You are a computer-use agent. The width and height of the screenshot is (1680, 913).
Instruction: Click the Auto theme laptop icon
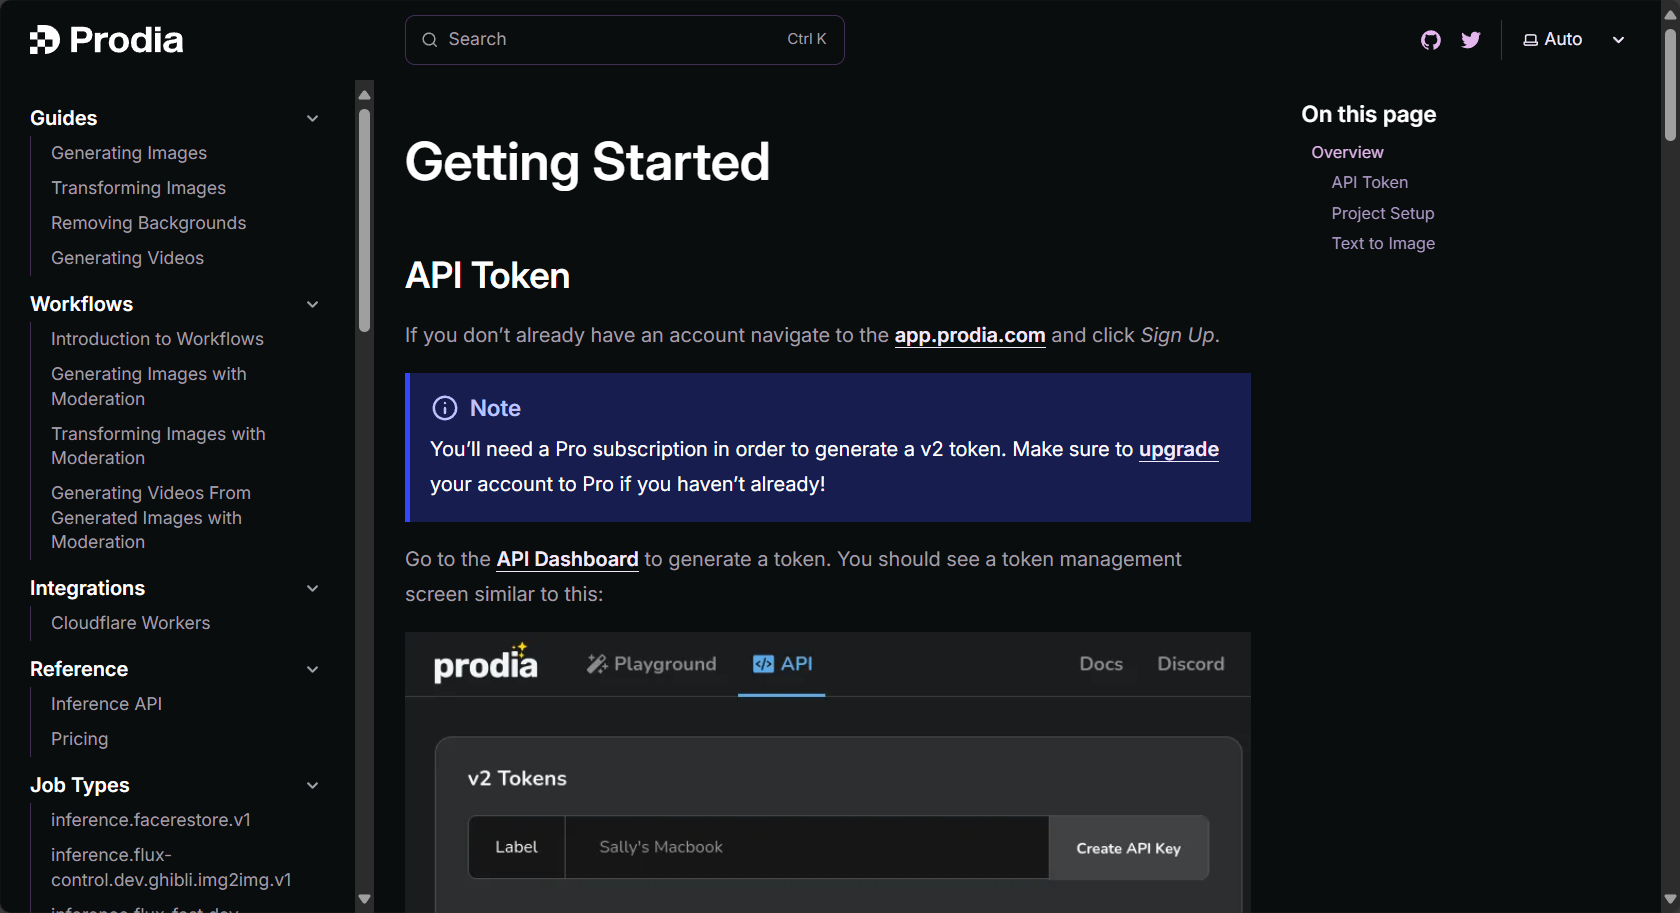[1530, 40]
